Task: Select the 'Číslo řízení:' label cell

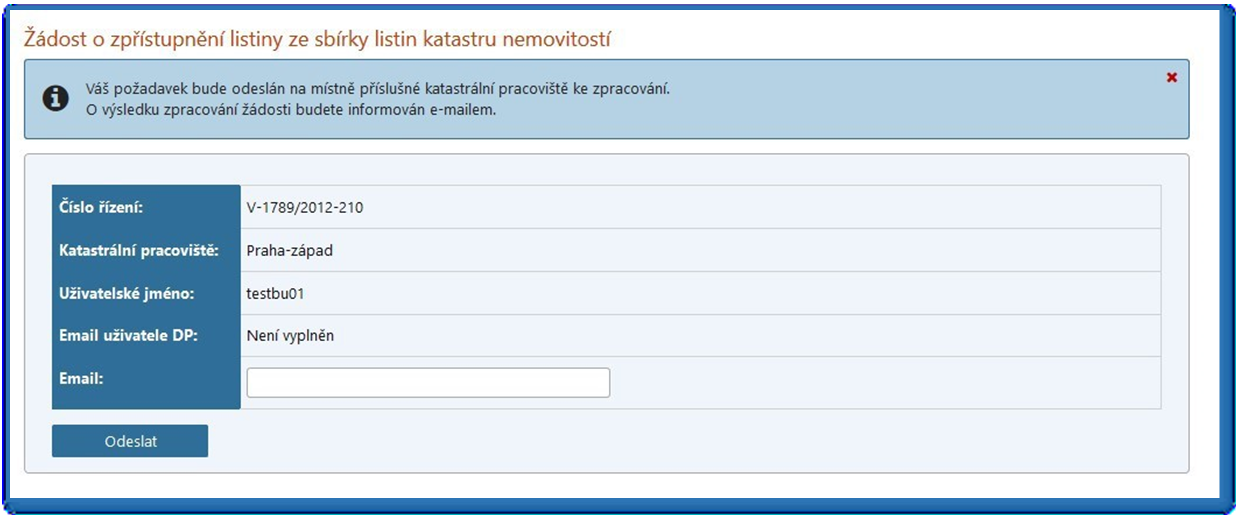Action: [145, 208]
